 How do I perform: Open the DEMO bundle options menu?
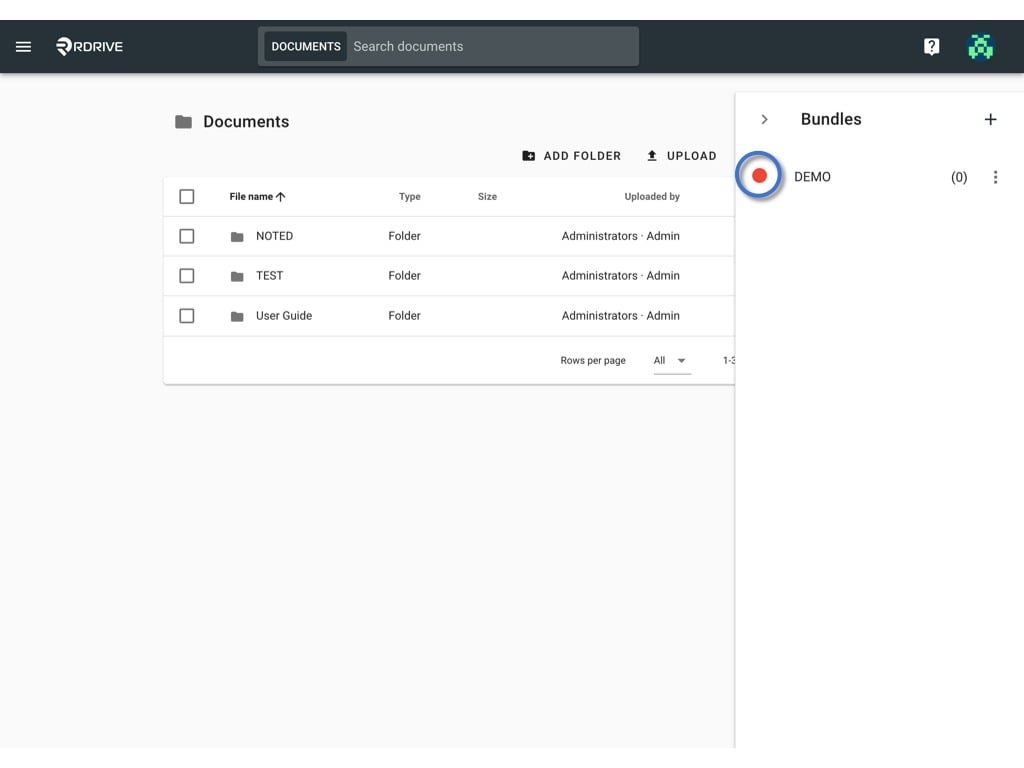point(995,177)
